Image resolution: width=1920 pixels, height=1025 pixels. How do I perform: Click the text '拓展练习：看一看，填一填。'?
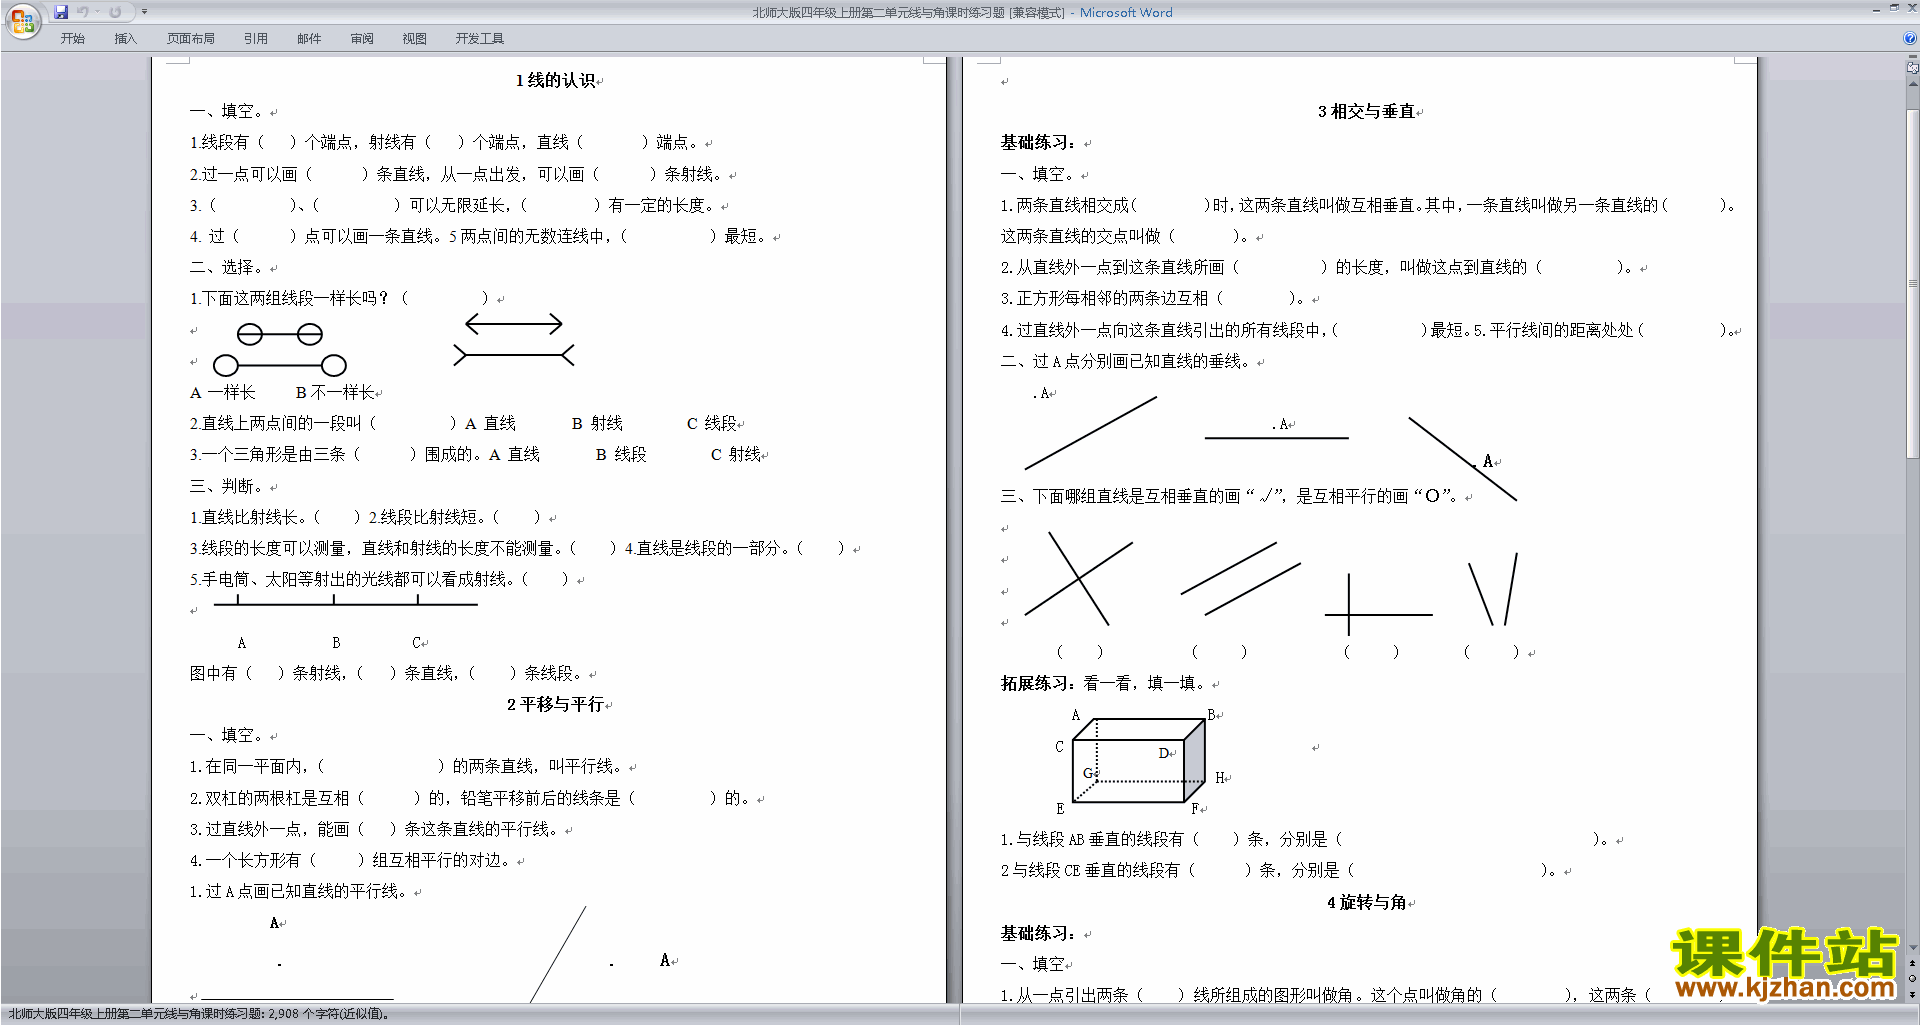click(1106, 683)
